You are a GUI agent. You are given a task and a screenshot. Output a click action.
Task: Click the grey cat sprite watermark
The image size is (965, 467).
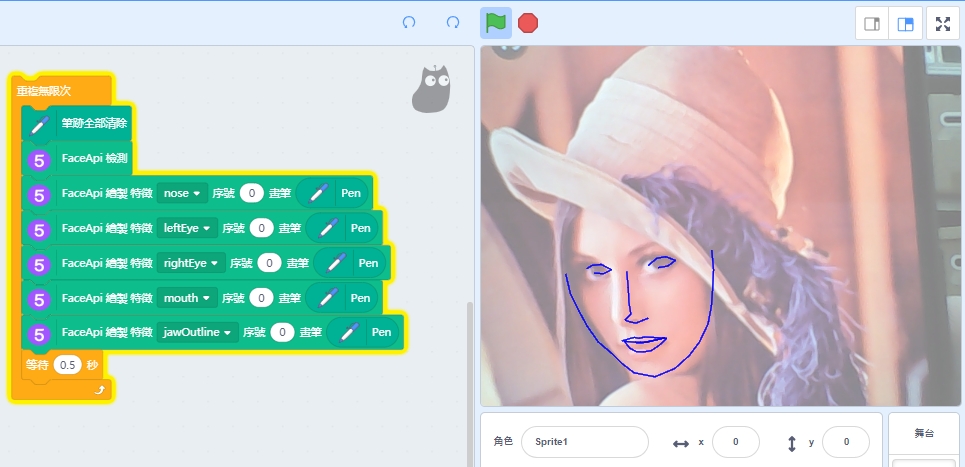tap(431, 88)
